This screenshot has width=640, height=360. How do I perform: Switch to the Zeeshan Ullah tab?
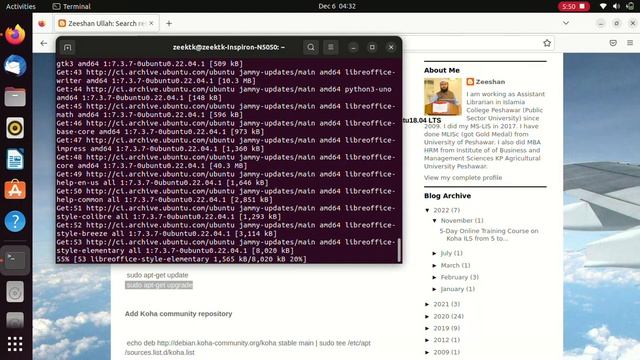click(x=107, y=24)
